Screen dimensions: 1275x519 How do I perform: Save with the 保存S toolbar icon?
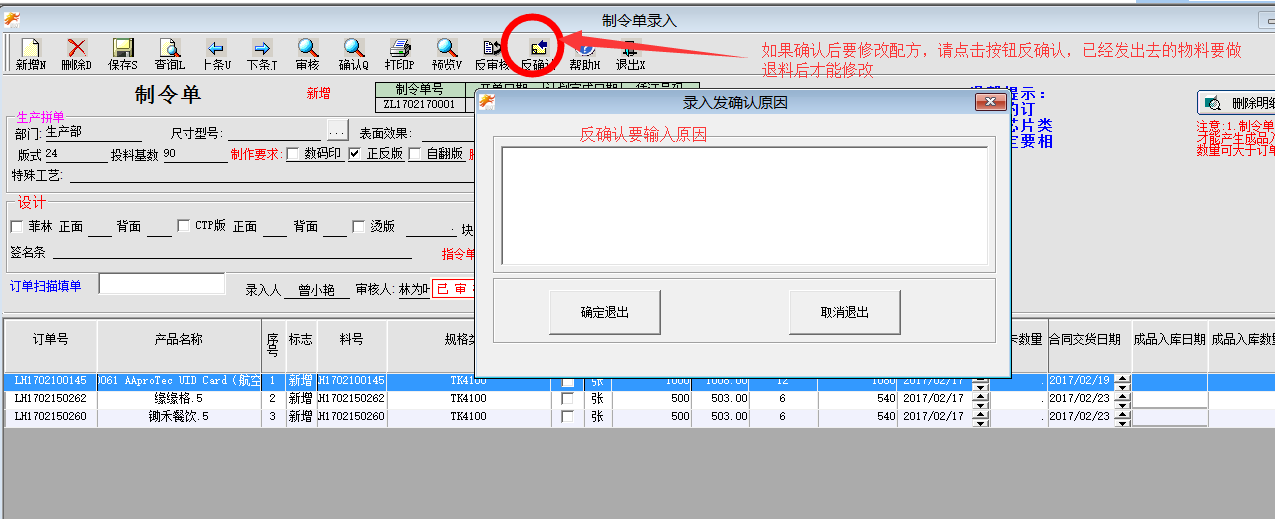[x=123, y=55]
